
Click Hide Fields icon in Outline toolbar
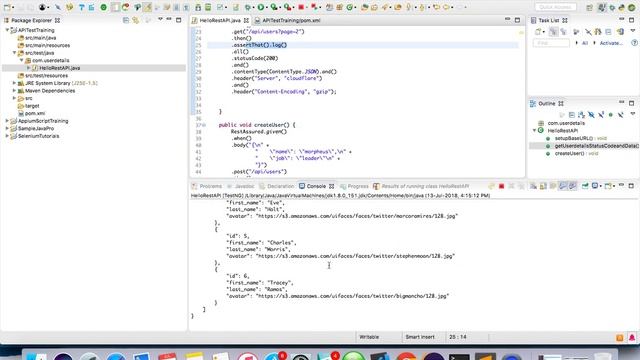pos(591,114)
